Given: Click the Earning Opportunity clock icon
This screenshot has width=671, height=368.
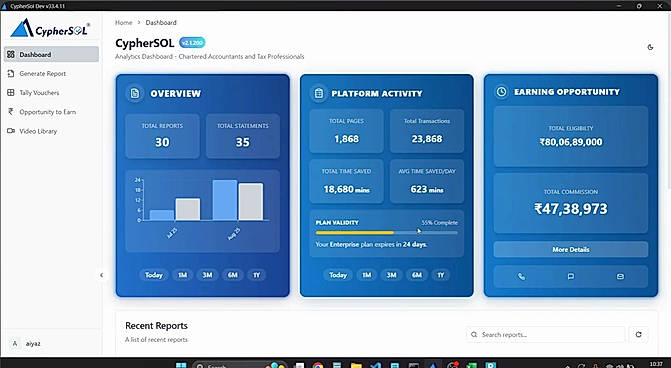Looking at the screenshot, I should tap(502, 92).
